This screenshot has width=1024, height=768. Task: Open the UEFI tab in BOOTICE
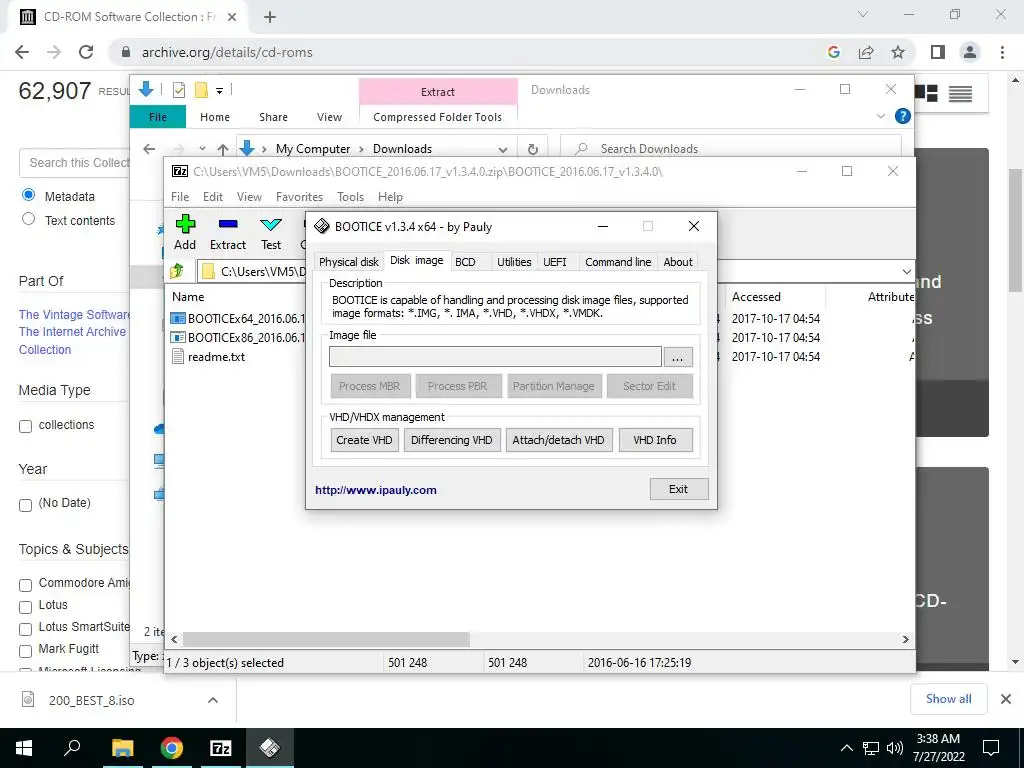(x=555, y=262)
